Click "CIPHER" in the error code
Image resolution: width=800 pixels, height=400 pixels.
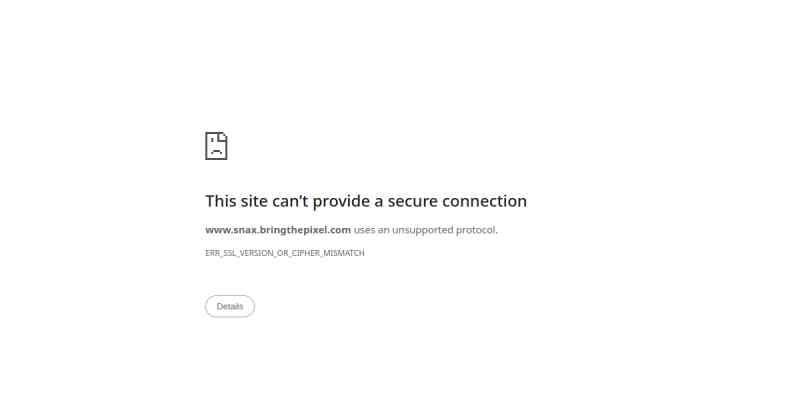pos(305,253)
